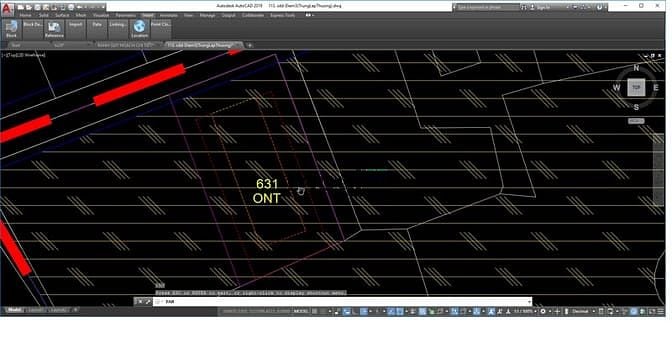
Task: Click the Location globe icon
Action: click(140, 27)
